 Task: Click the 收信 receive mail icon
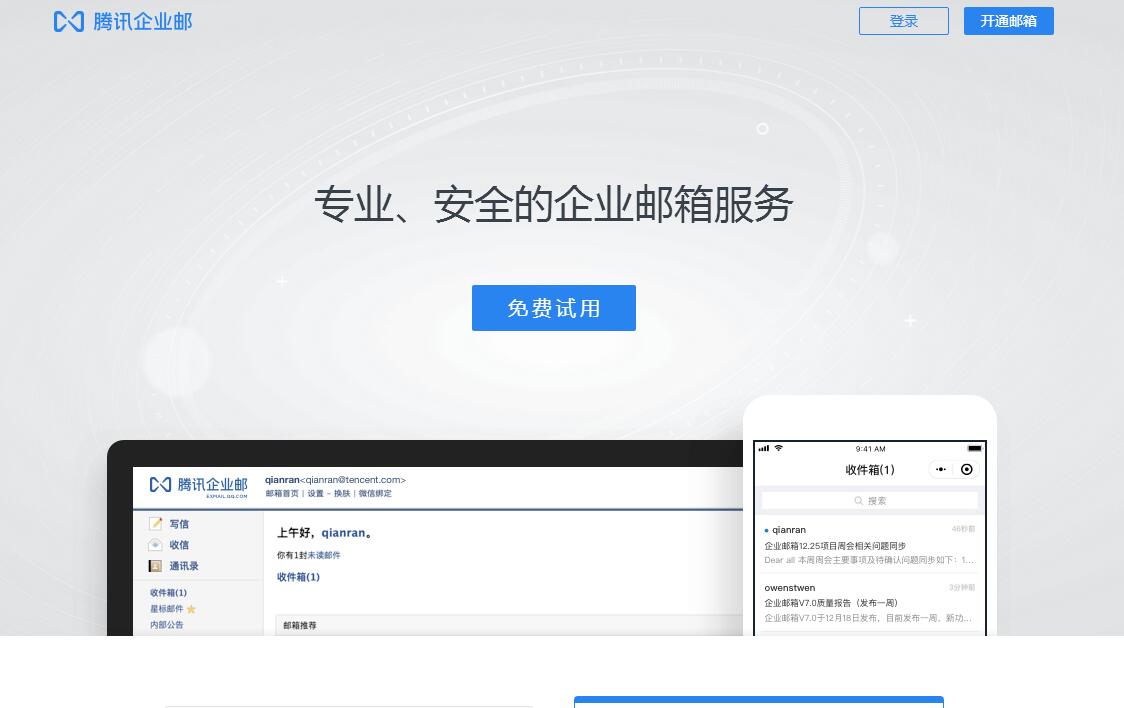(156, 545)
